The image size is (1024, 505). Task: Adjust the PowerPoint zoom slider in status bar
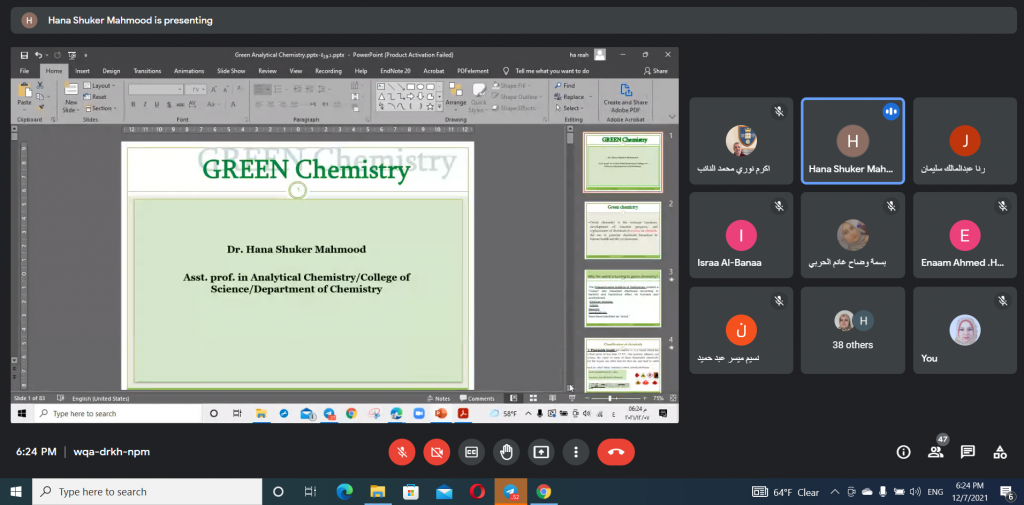click(610, 398)
